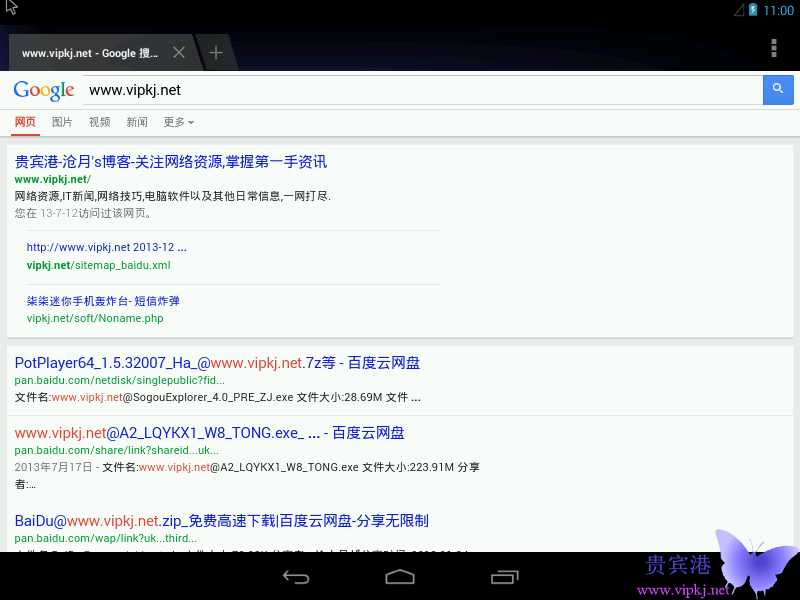Click the green www.vipkj.net/ URL
The image size is (800, 600).
click(53, 179)
